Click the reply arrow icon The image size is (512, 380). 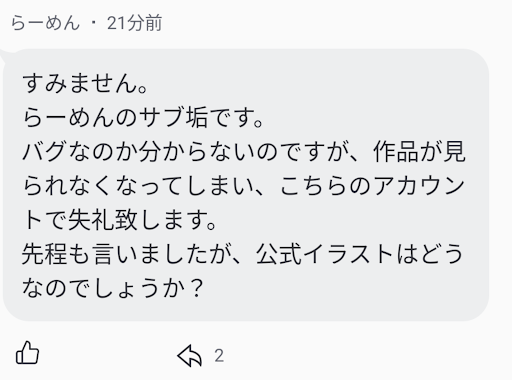coord(190,355)
